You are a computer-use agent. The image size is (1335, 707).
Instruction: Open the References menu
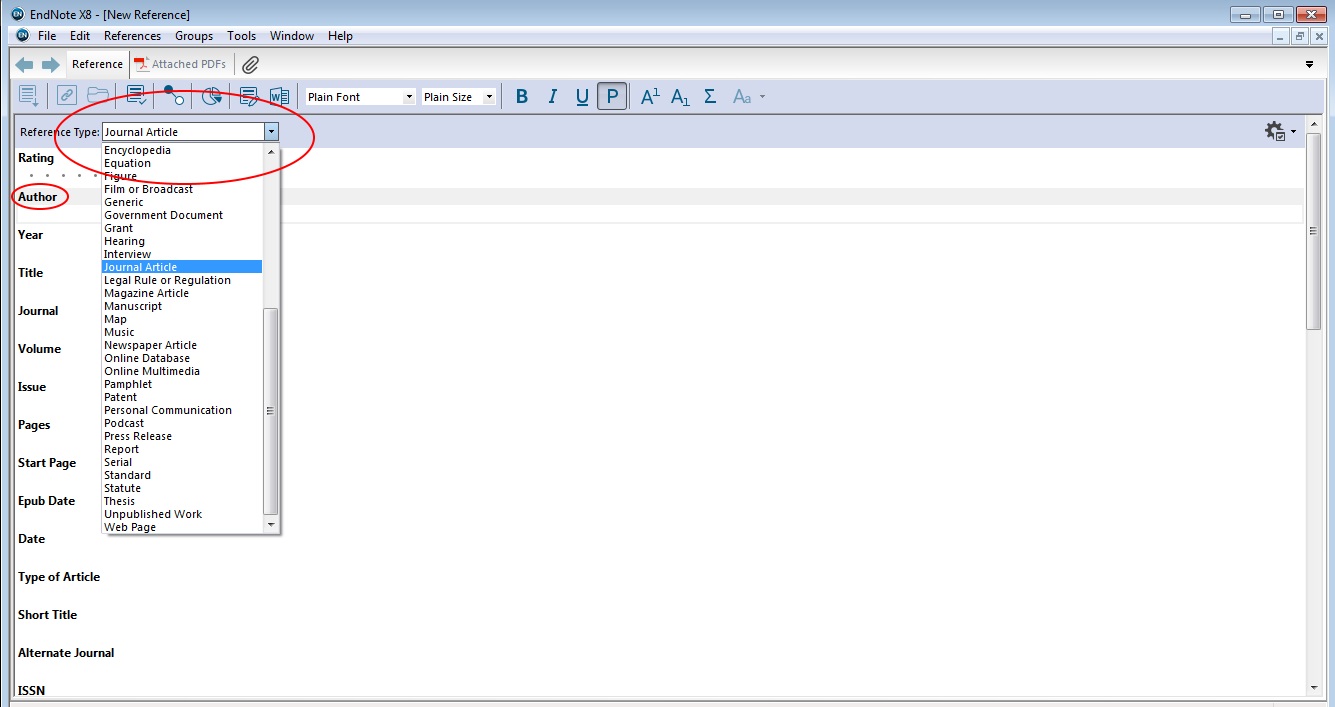pos(132,36)
